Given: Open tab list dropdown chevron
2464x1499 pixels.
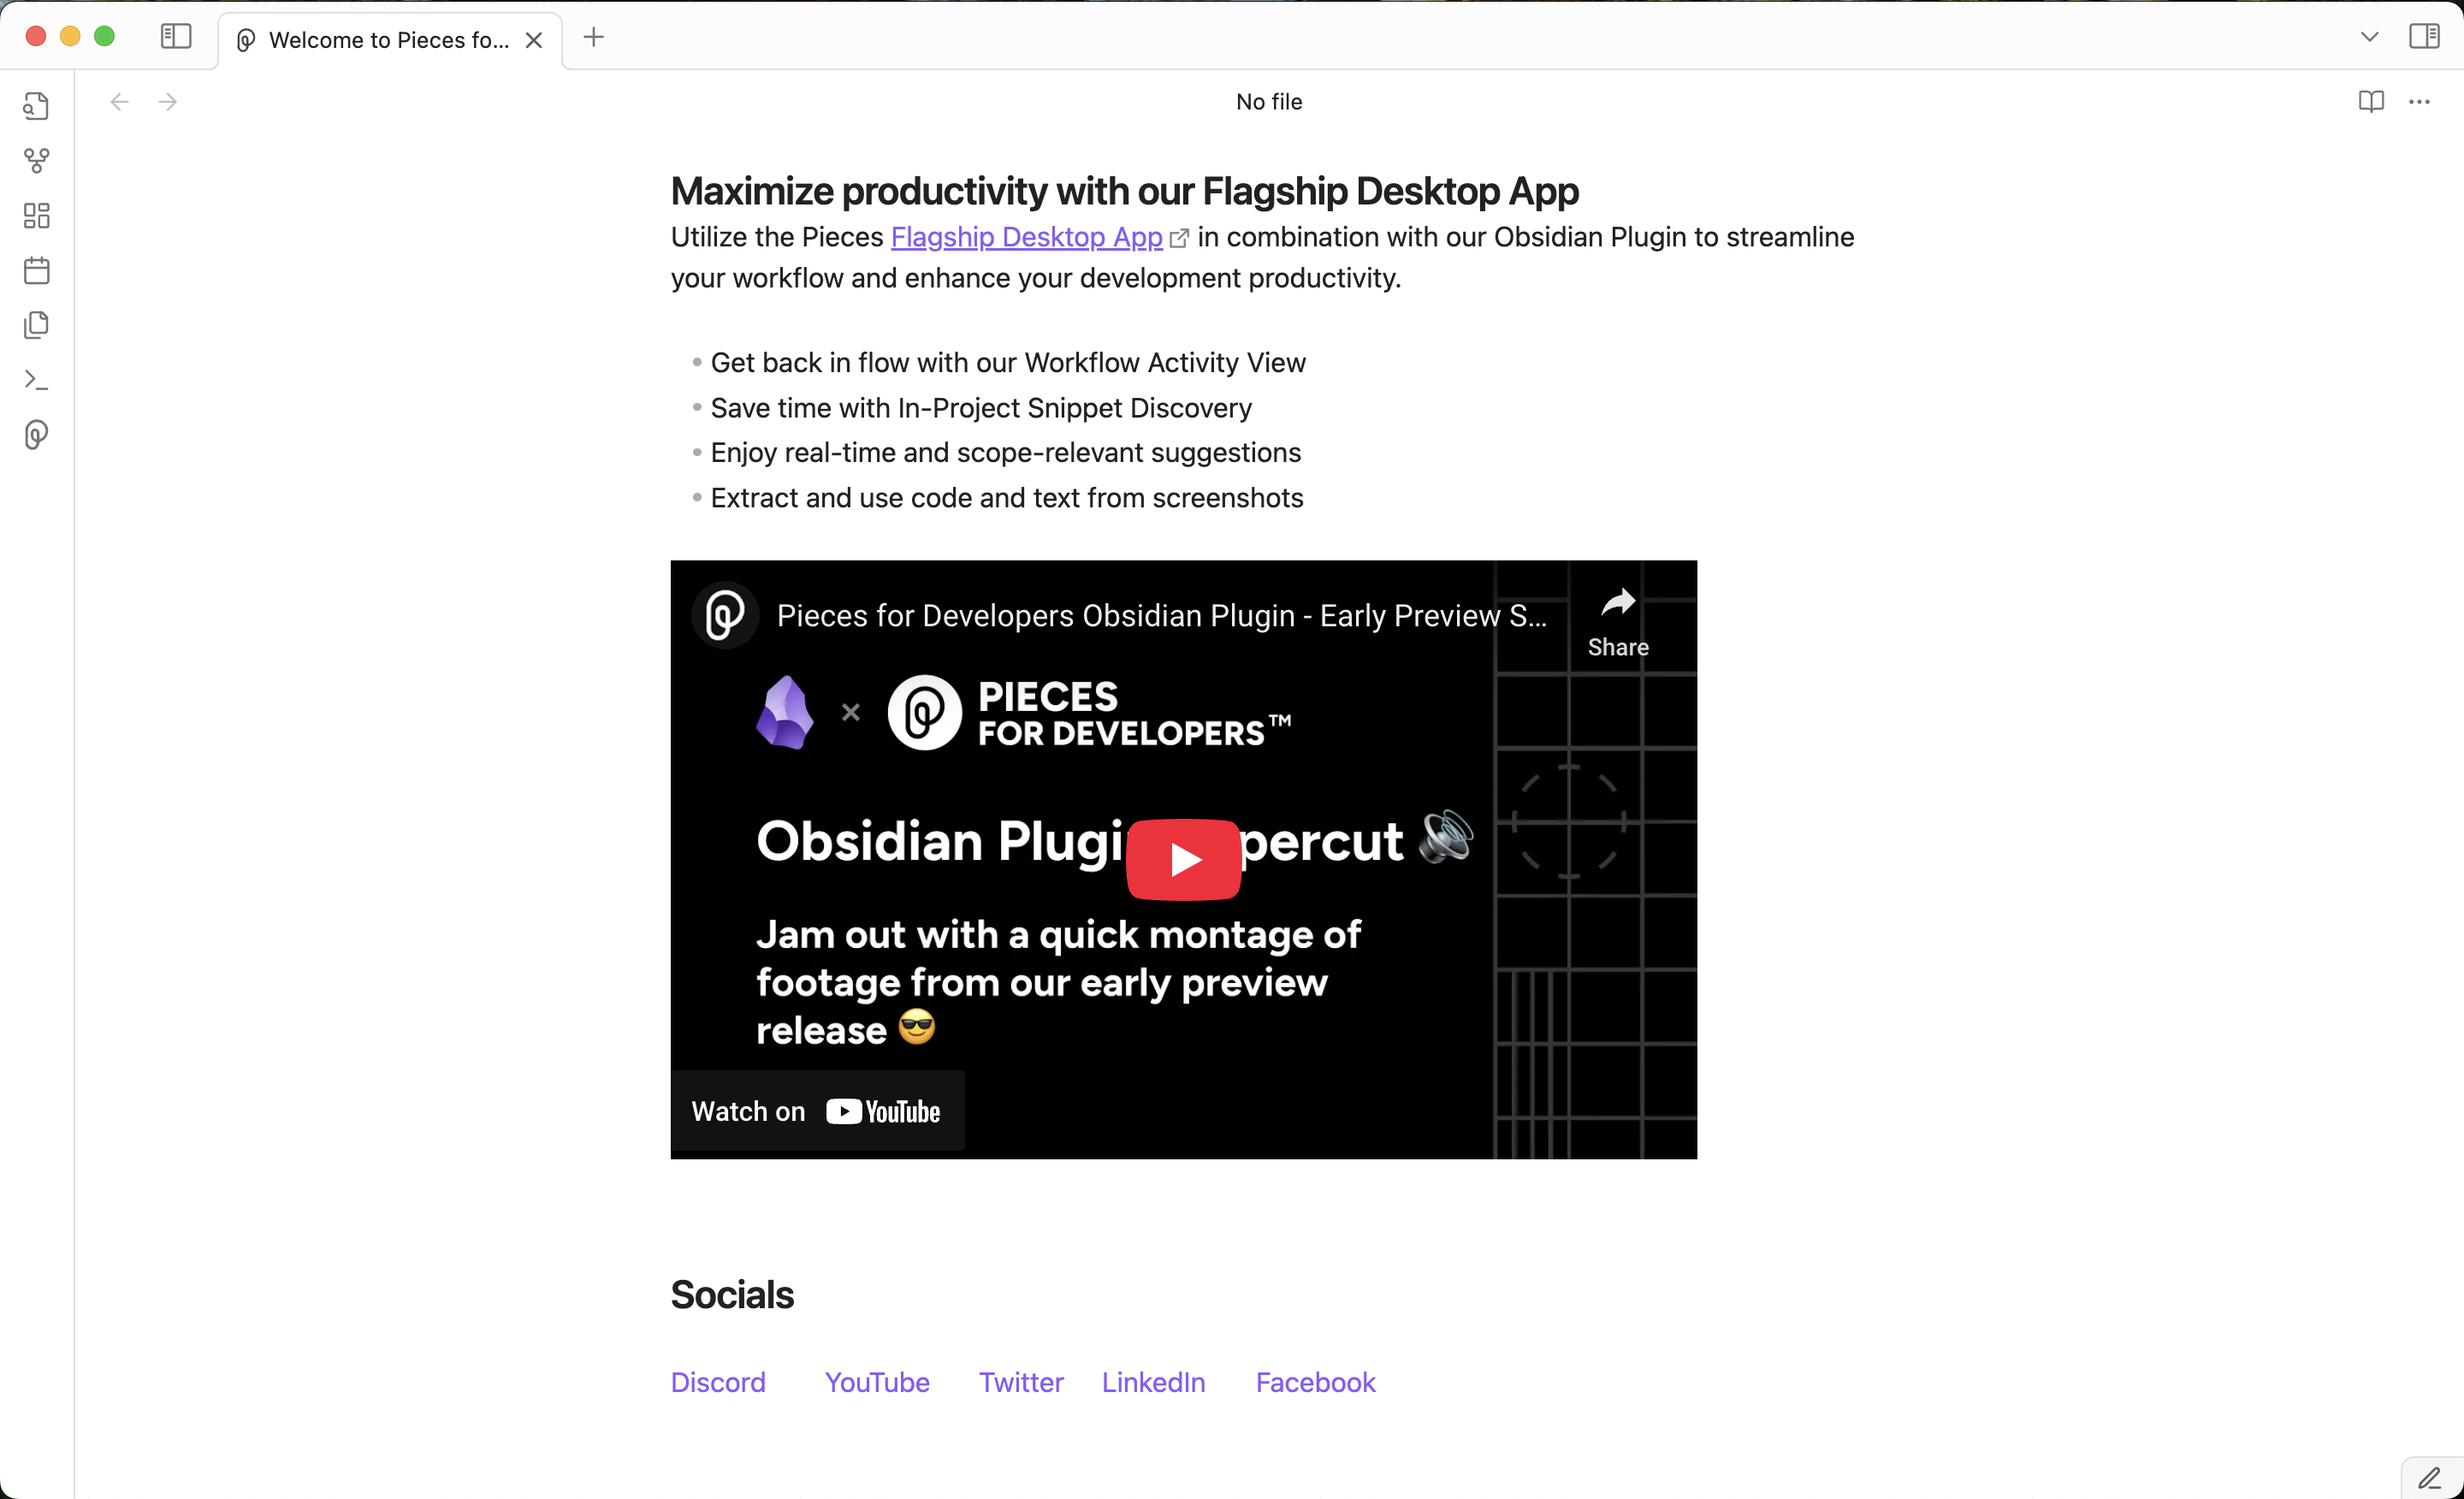Looking at the screenshot, I should coord(2369,37).
